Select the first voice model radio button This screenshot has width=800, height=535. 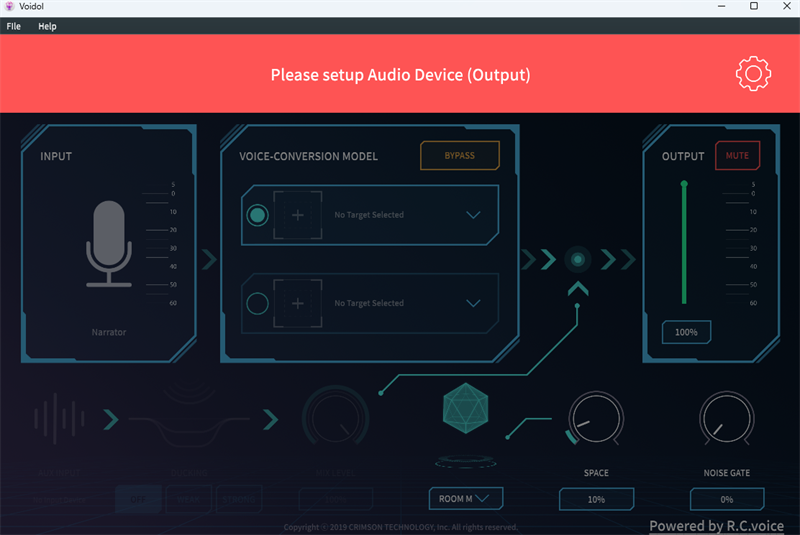click(257, 215)
